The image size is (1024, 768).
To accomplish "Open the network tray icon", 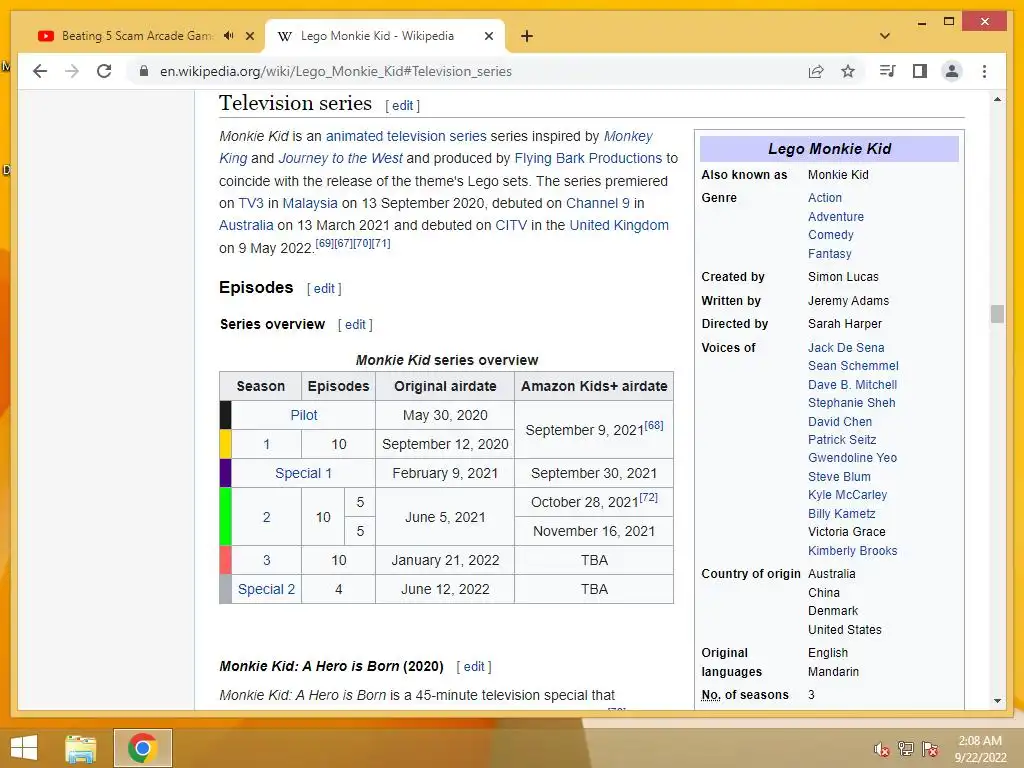I will [x=906, y=748].
